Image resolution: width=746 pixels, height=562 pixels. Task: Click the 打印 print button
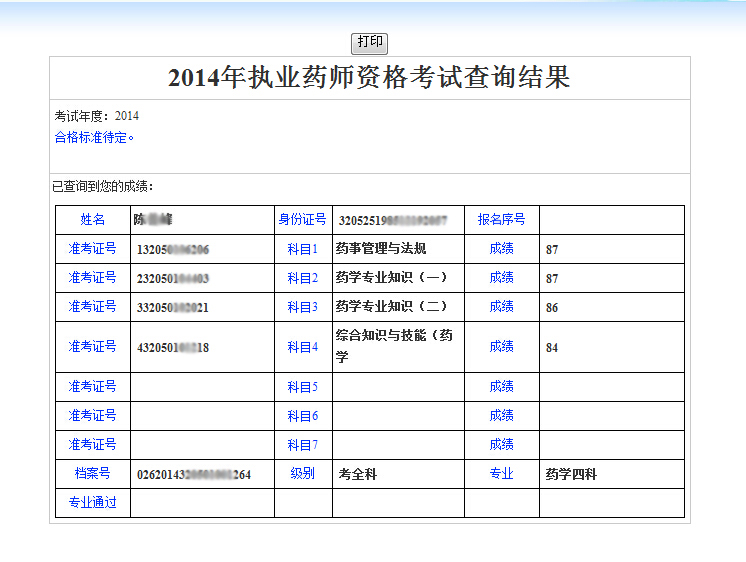369,43
